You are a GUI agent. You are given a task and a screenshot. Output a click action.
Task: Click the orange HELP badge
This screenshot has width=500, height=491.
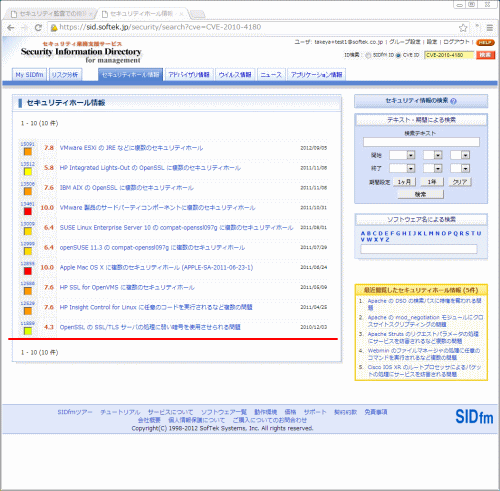pyautogui.click(x=485, y=42)
